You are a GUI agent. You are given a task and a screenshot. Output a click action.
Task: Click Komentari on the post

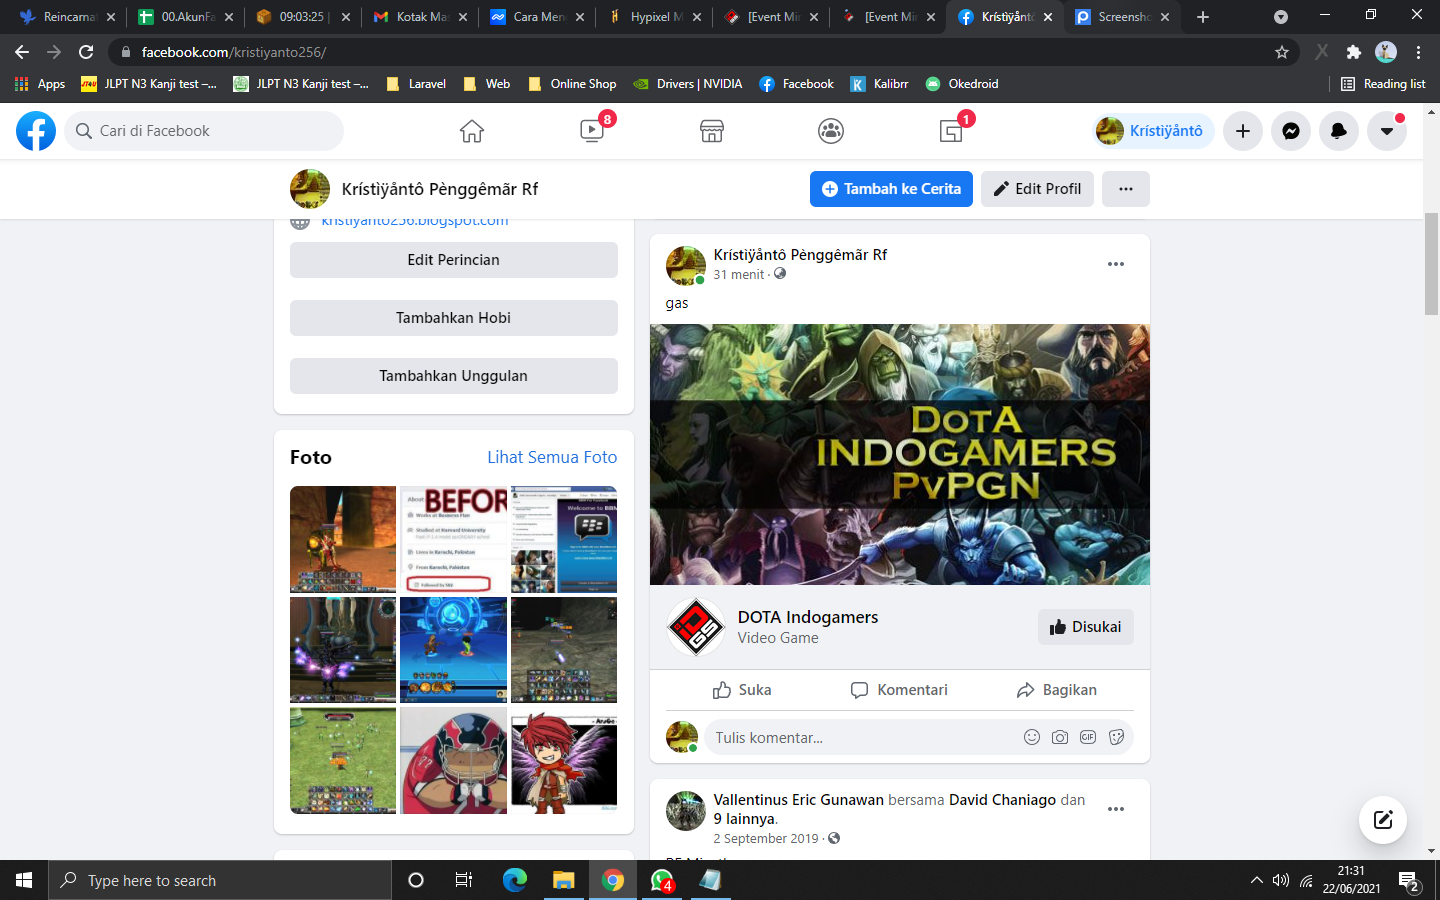click(x=899, y=690)
